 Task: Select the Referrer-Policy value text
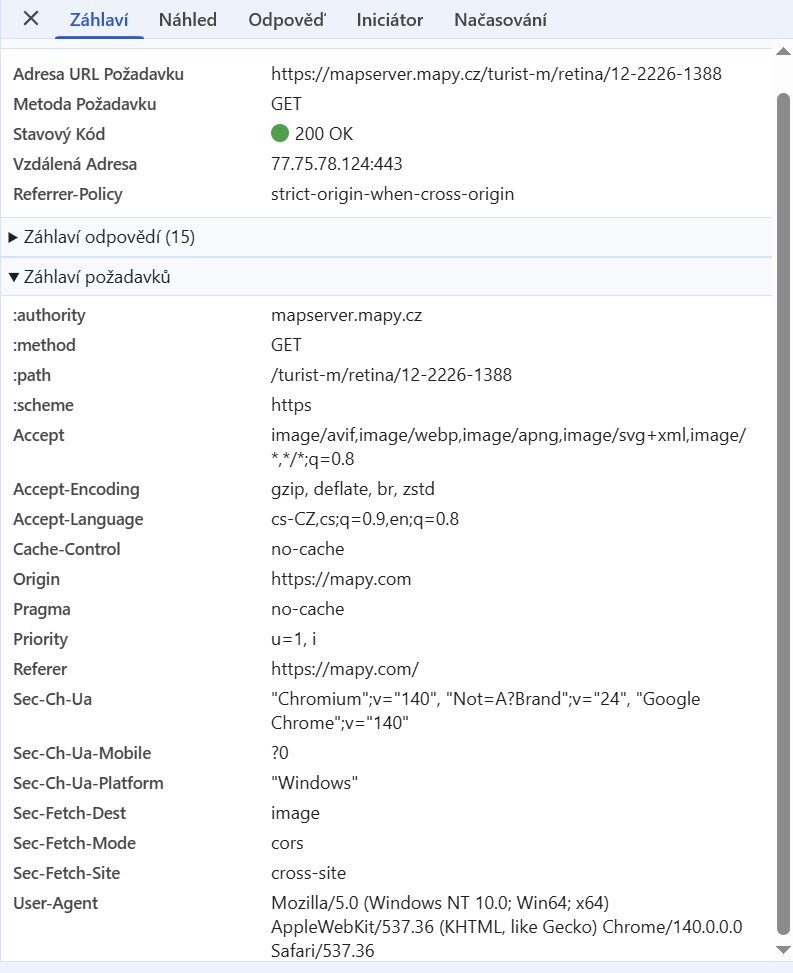392,194
